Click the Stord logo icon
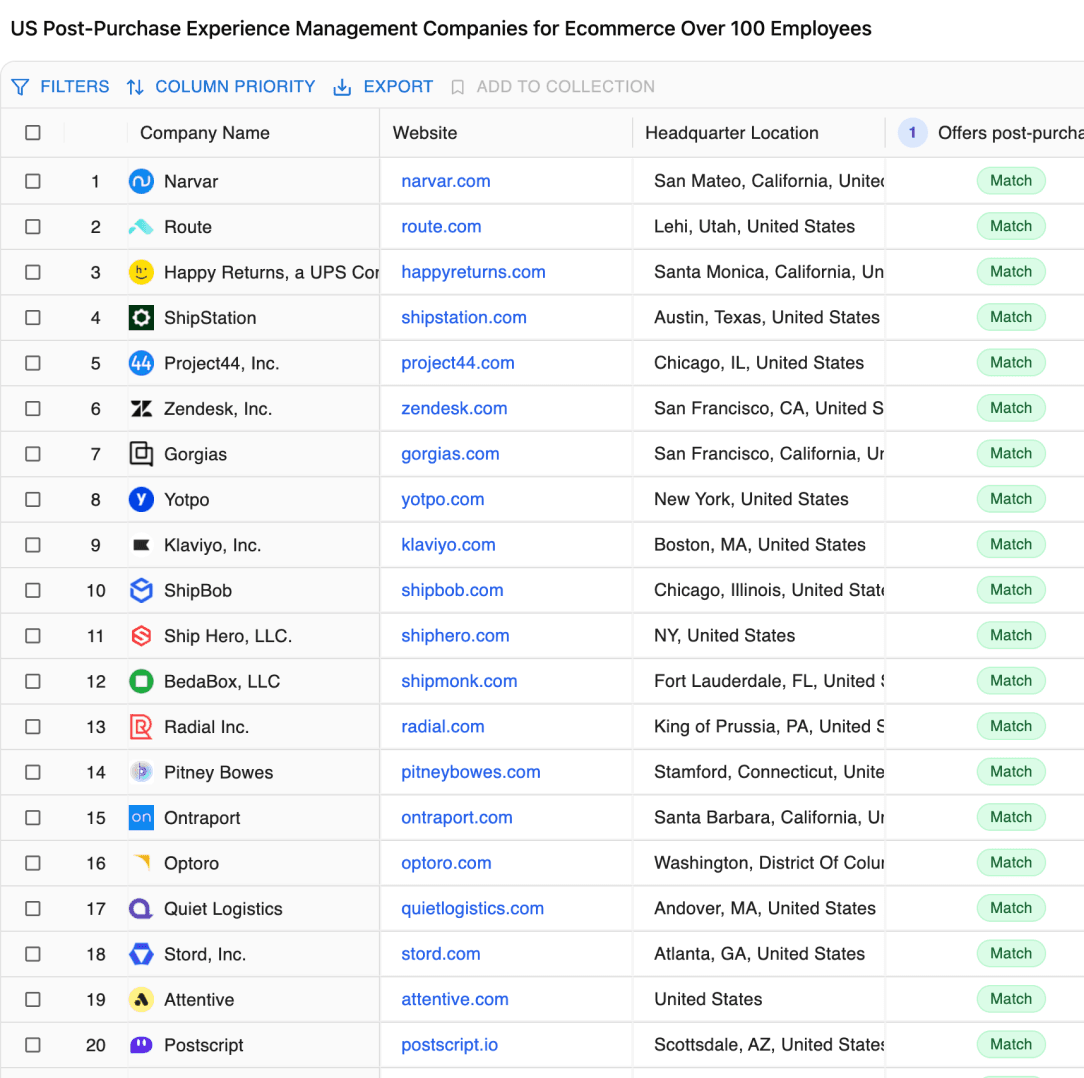The image size is (1084, 1078). (x=141, y=954)
